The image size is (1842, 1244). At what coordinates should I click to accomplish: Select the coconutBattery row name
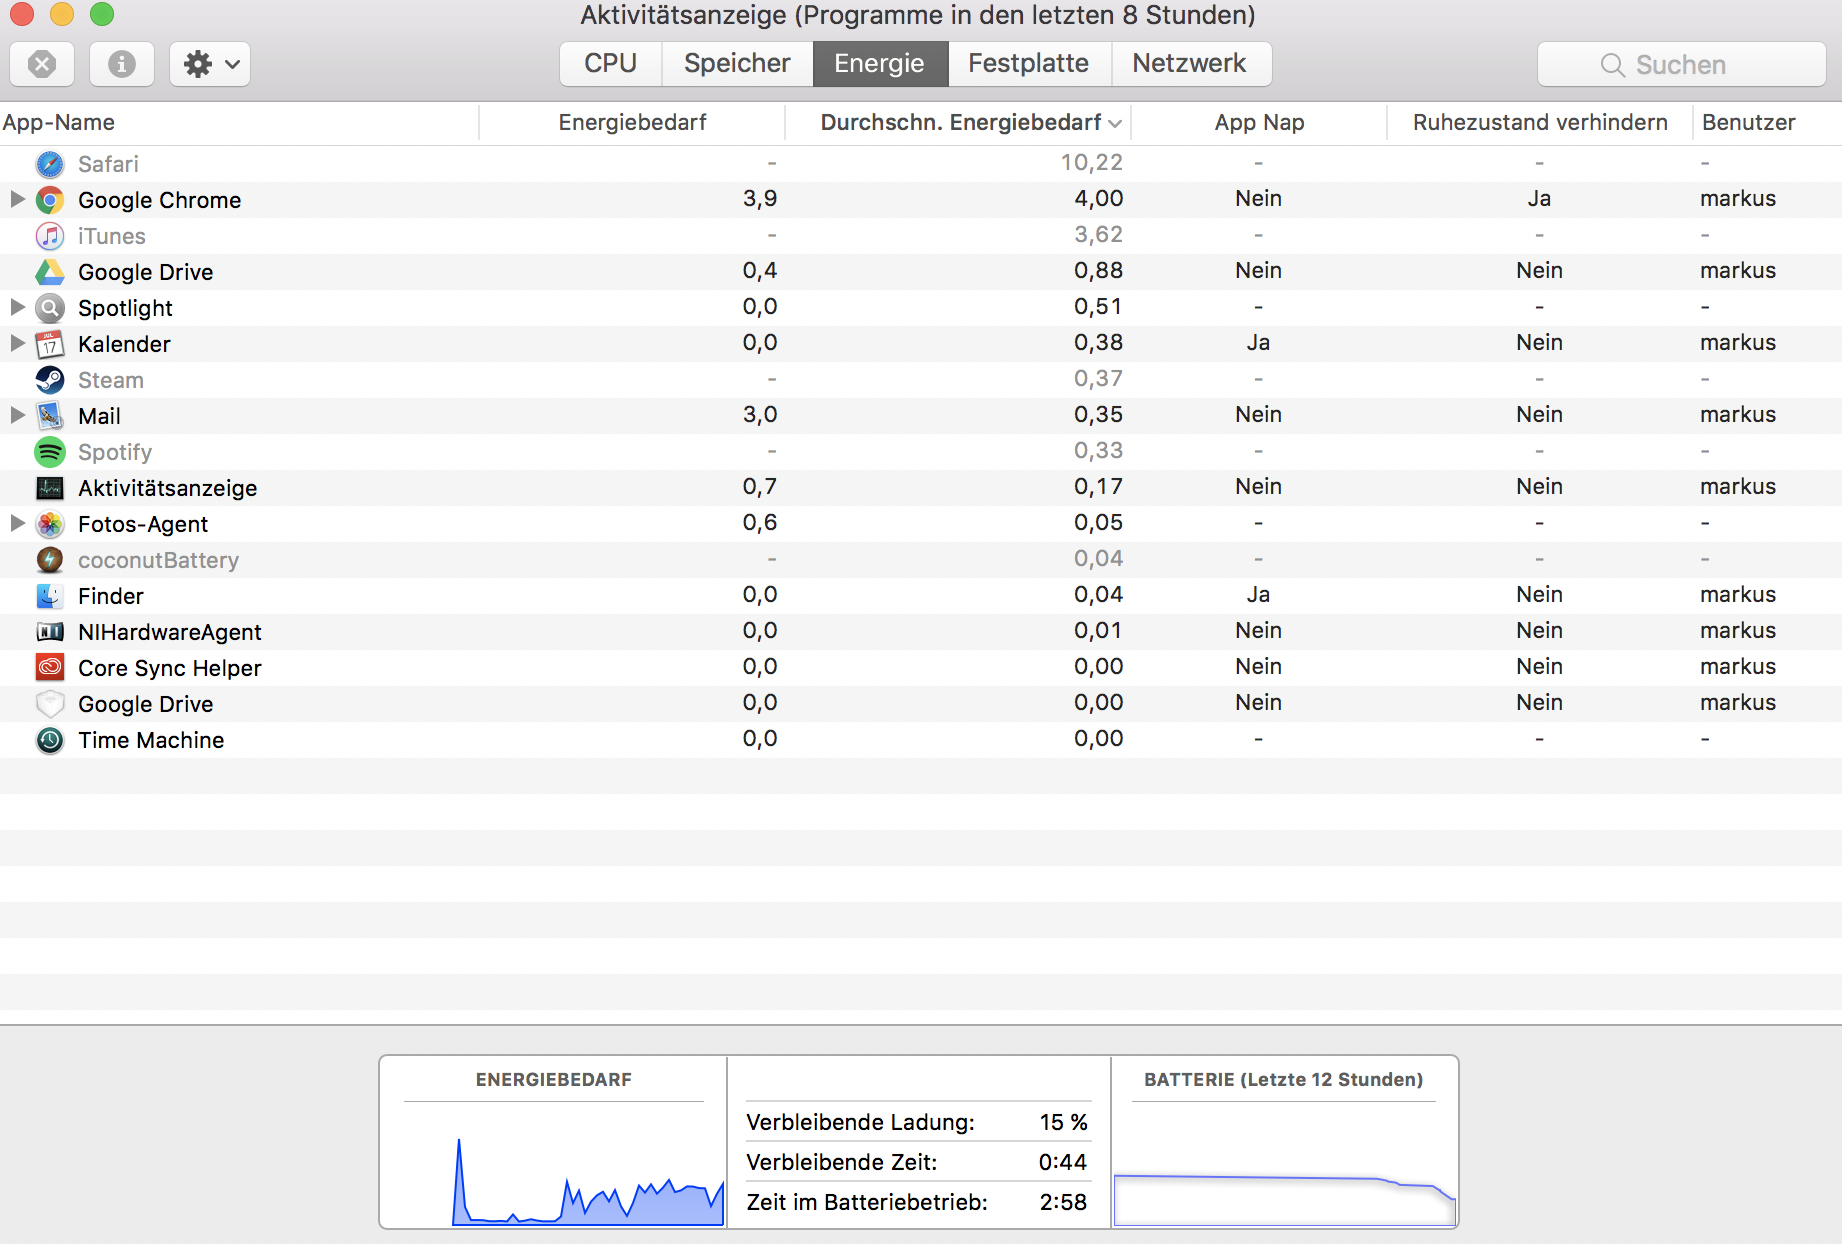point(158,560)
